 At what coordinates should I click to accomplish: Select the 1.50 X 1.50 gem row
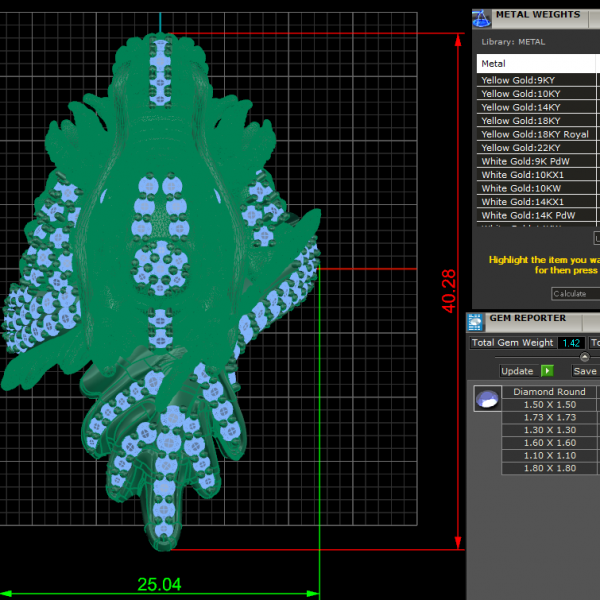point(549,404)
